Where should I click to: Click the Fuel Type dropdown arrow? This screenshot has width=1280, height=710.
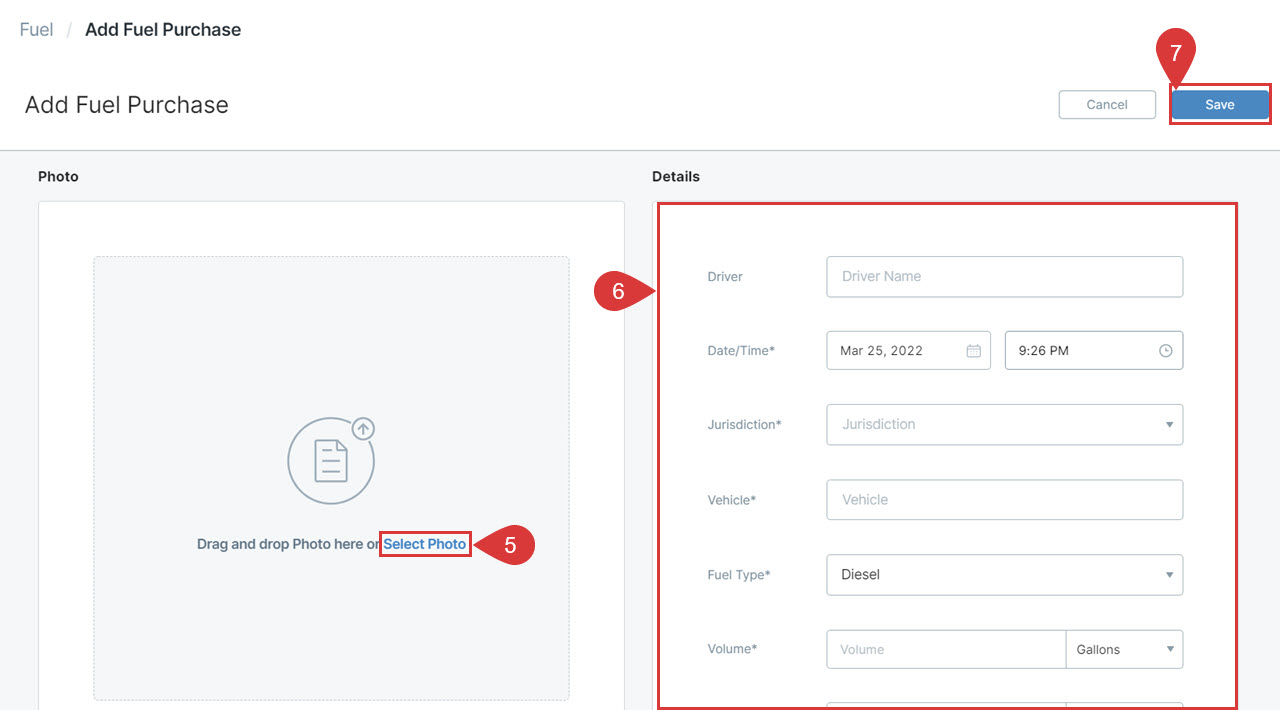coord(1169,575)
